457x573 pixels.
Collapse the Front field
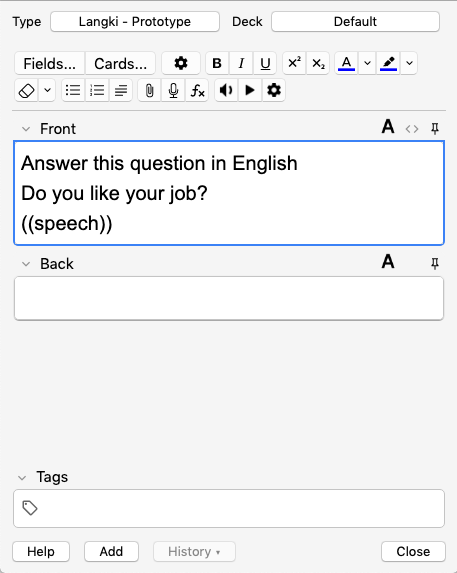point(26,129)
